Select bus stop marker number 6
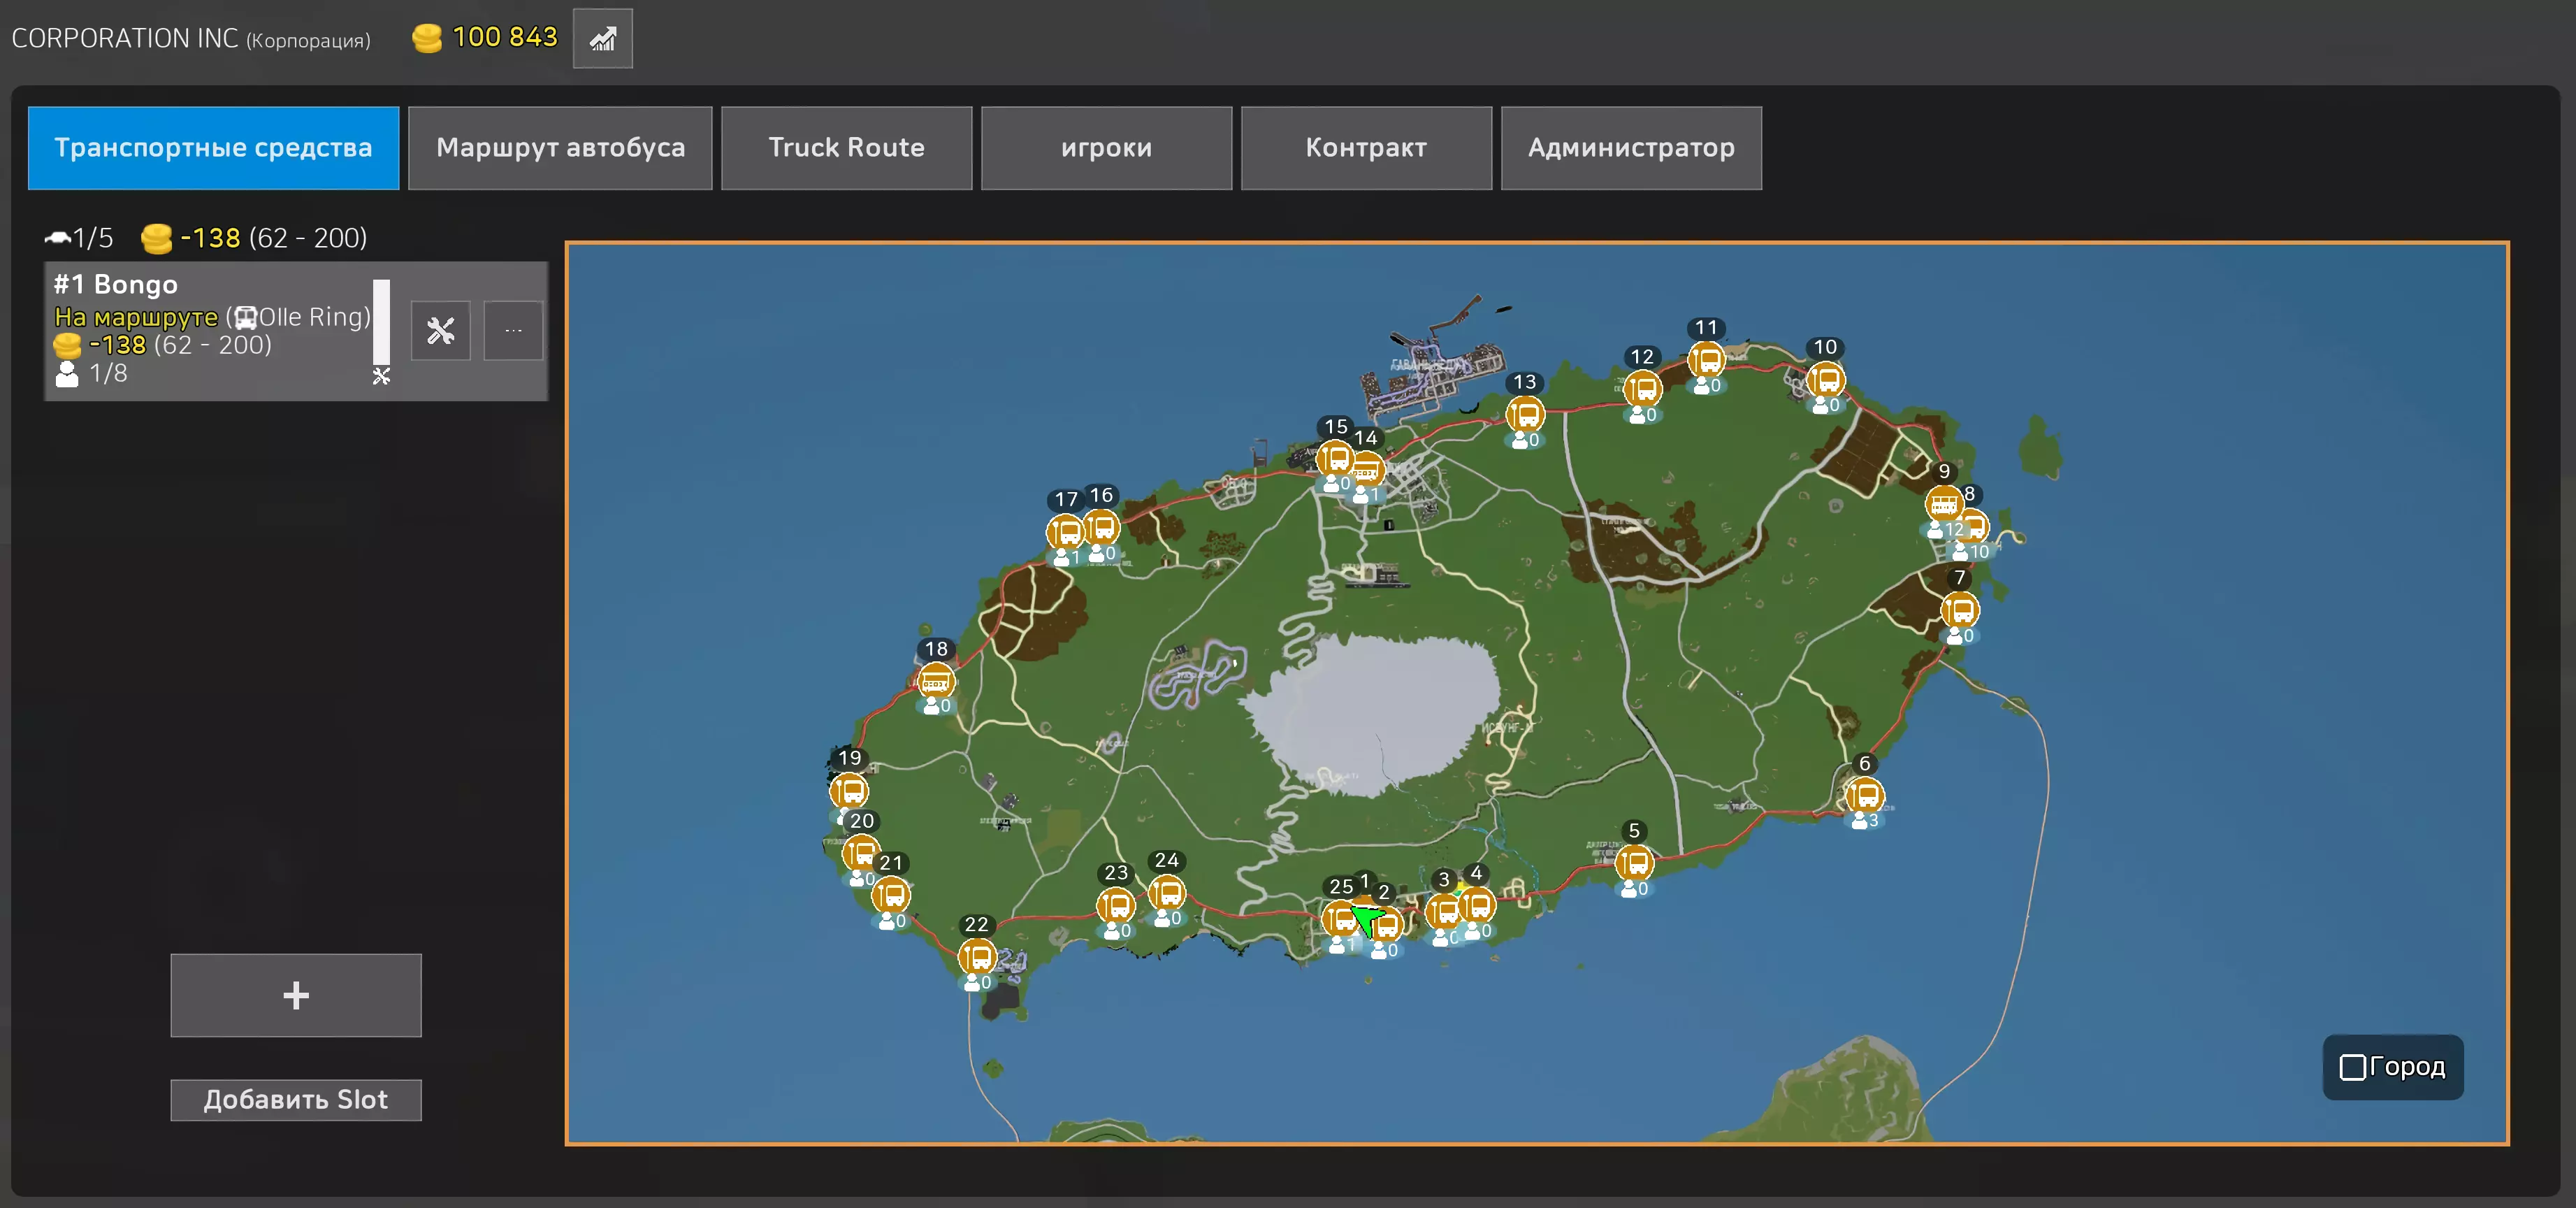This screenshot has width=2576, height=1208. tap(1864, 795)
